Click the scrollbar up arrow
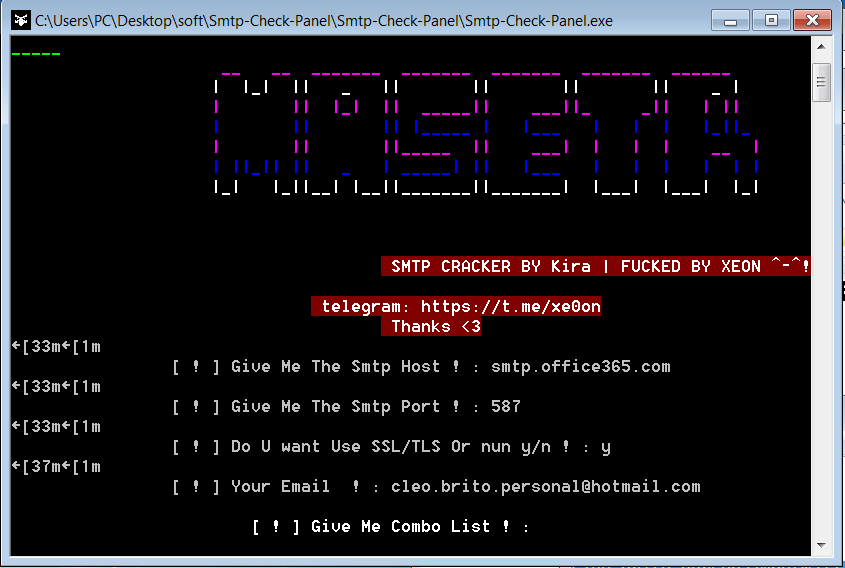Viewport: 845px width, 568px height. [x=821, y=46]
